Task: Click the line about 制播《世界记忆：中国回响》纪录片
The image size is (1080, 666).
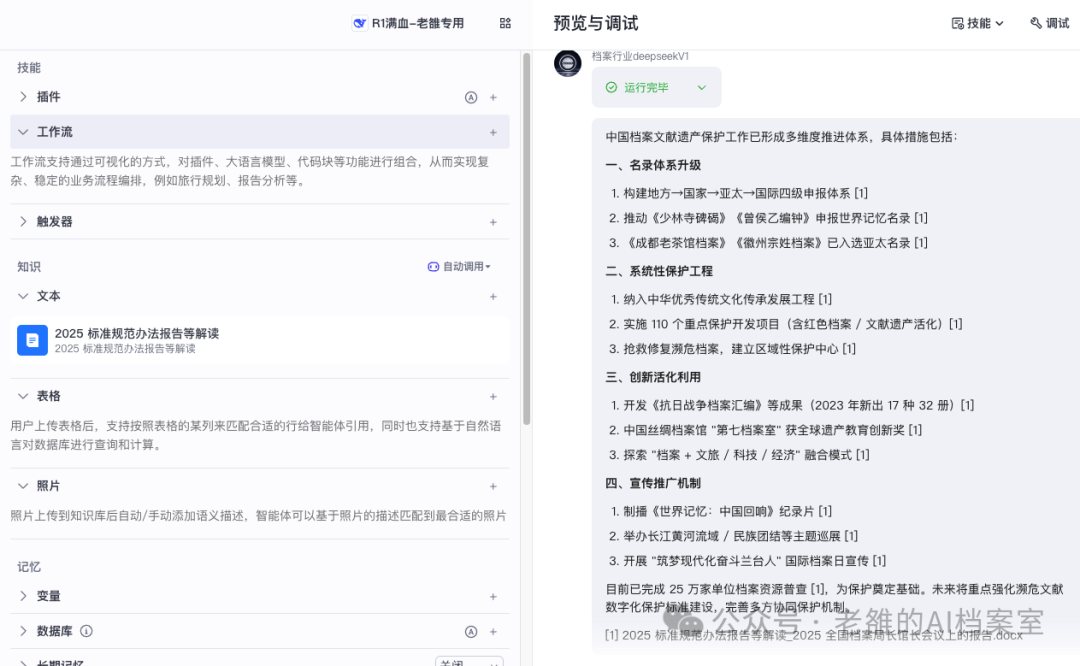Action: 727,512
